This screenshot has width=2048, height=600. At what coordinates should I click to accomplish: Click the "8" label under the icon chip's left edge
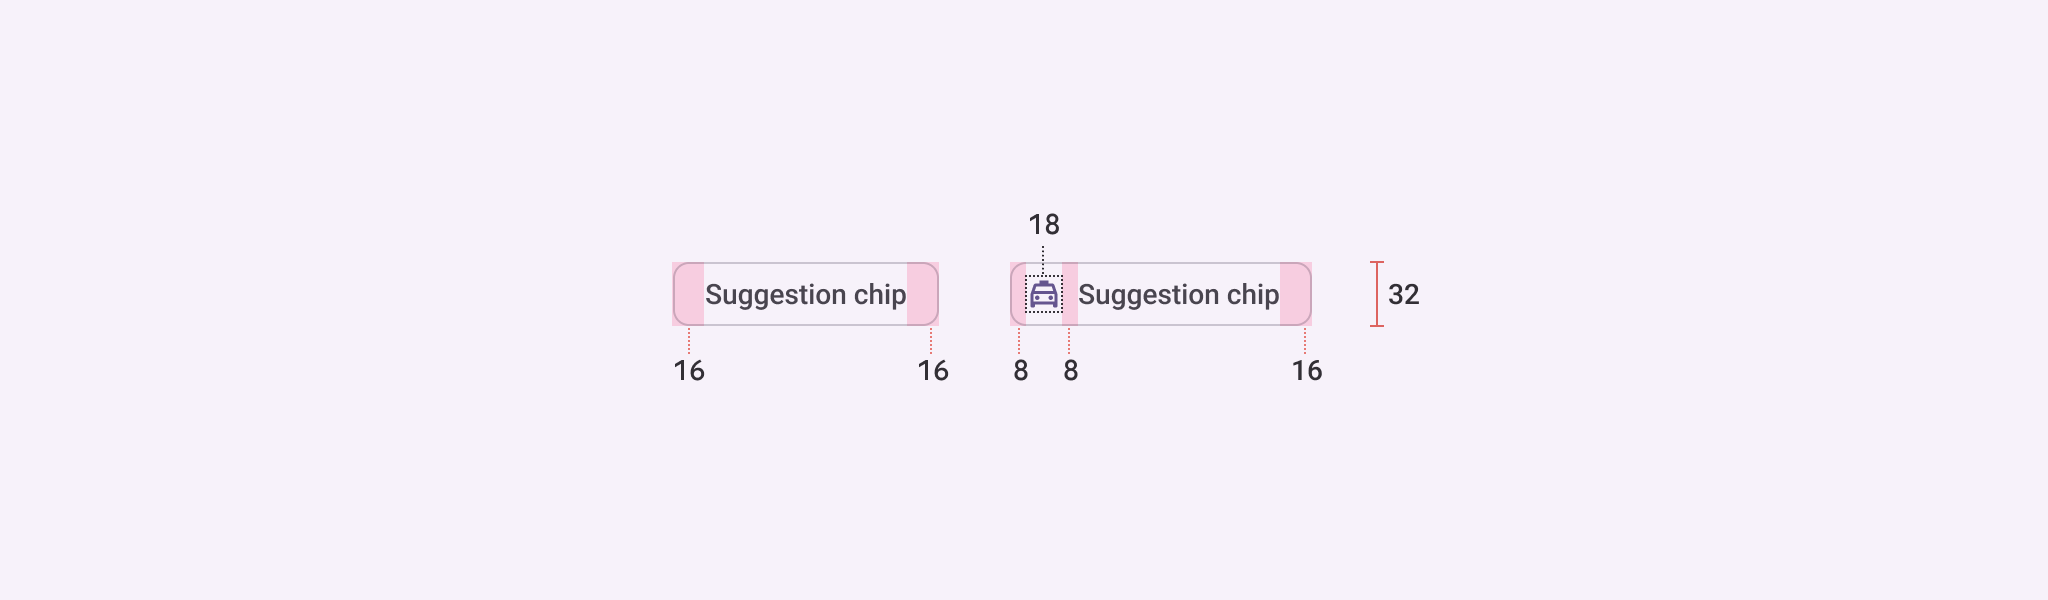(x=1020, y=371)
